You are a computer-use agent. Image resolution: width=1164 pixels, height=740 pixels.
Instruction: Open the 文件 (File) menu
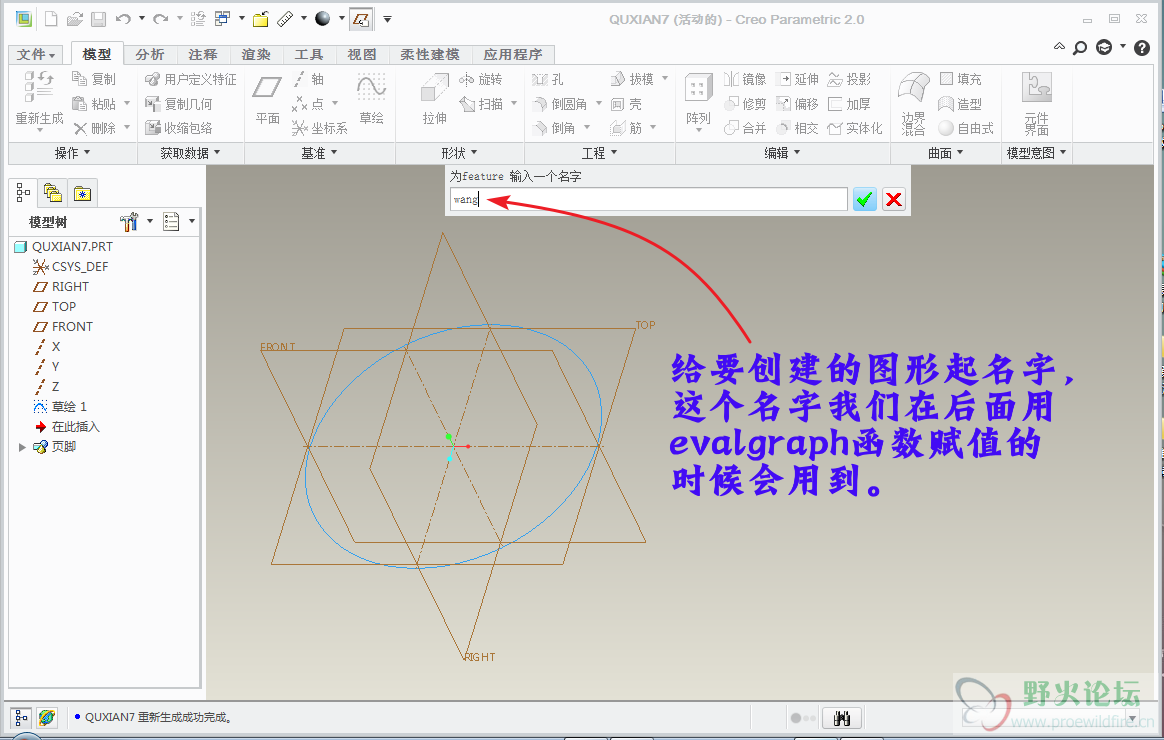coord(36,54)
